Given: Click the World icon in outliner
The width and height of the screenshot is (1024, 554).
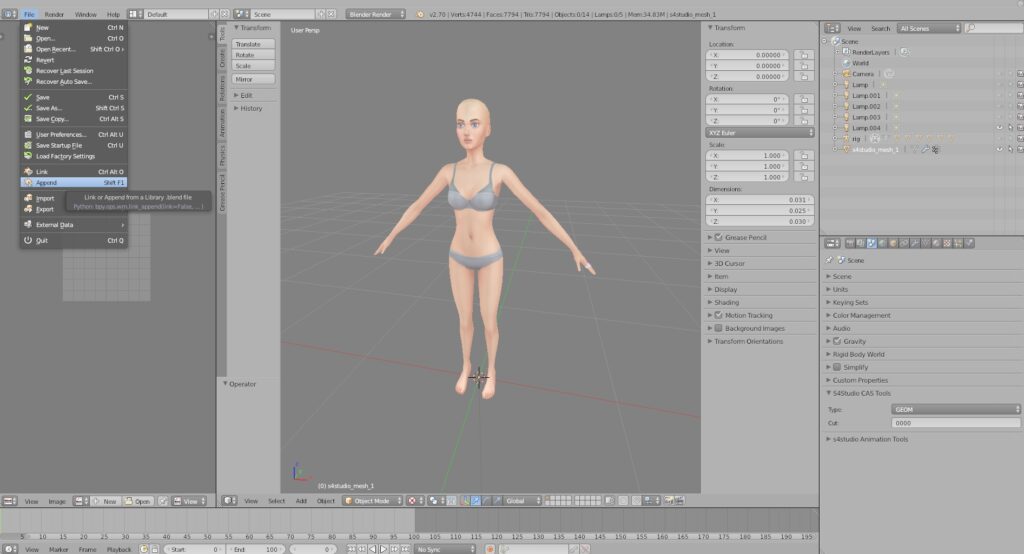Looking at the screenshot, I should click(x=845, y=63).
